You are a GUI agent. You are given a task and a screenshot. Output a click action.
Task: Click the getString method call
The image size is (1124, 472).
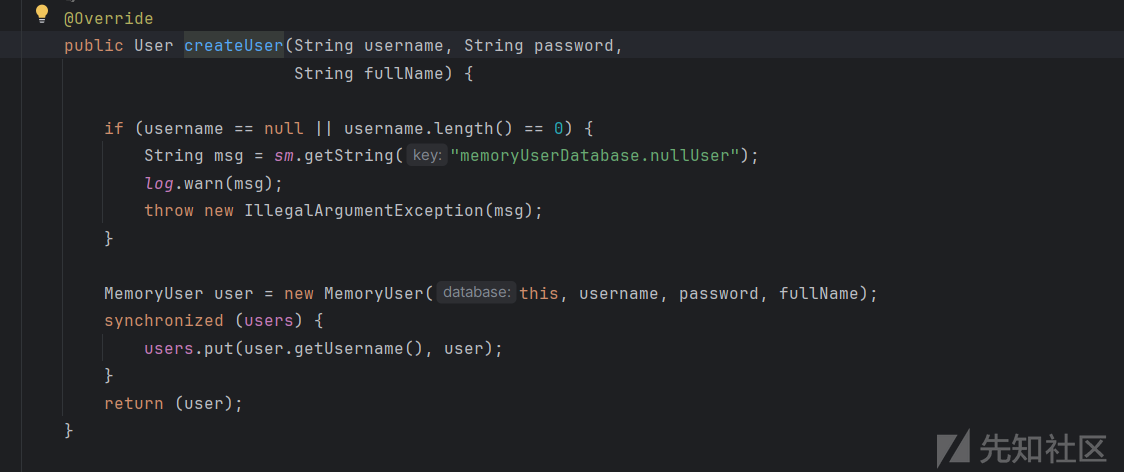pyautogui.click(x=348, y=156)
